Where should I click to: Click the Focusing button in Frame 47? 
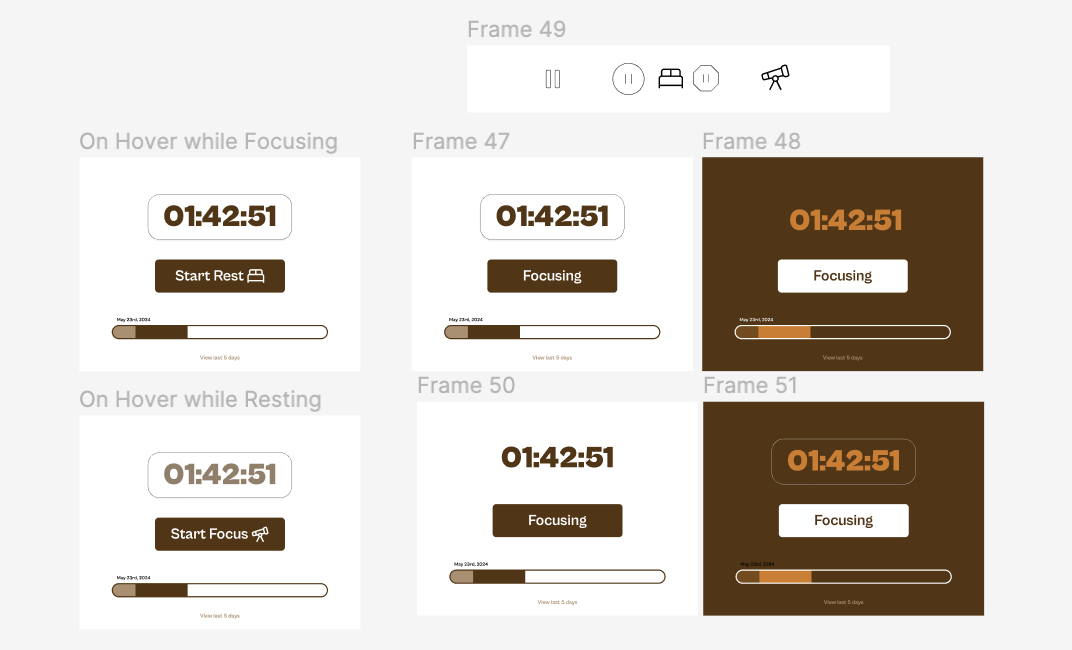coord(552,276)
